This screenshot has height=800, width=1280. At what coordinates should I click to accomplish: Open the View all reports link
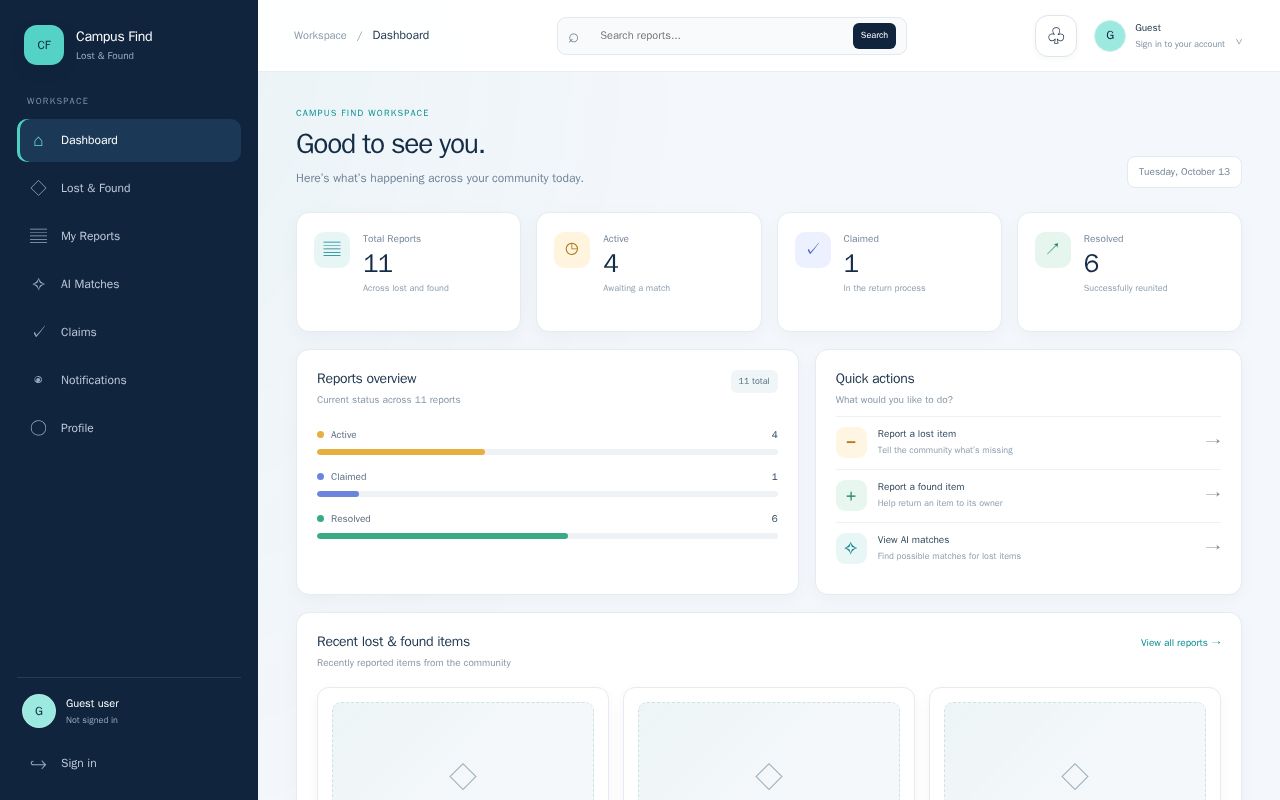[x=1181, y=643]
